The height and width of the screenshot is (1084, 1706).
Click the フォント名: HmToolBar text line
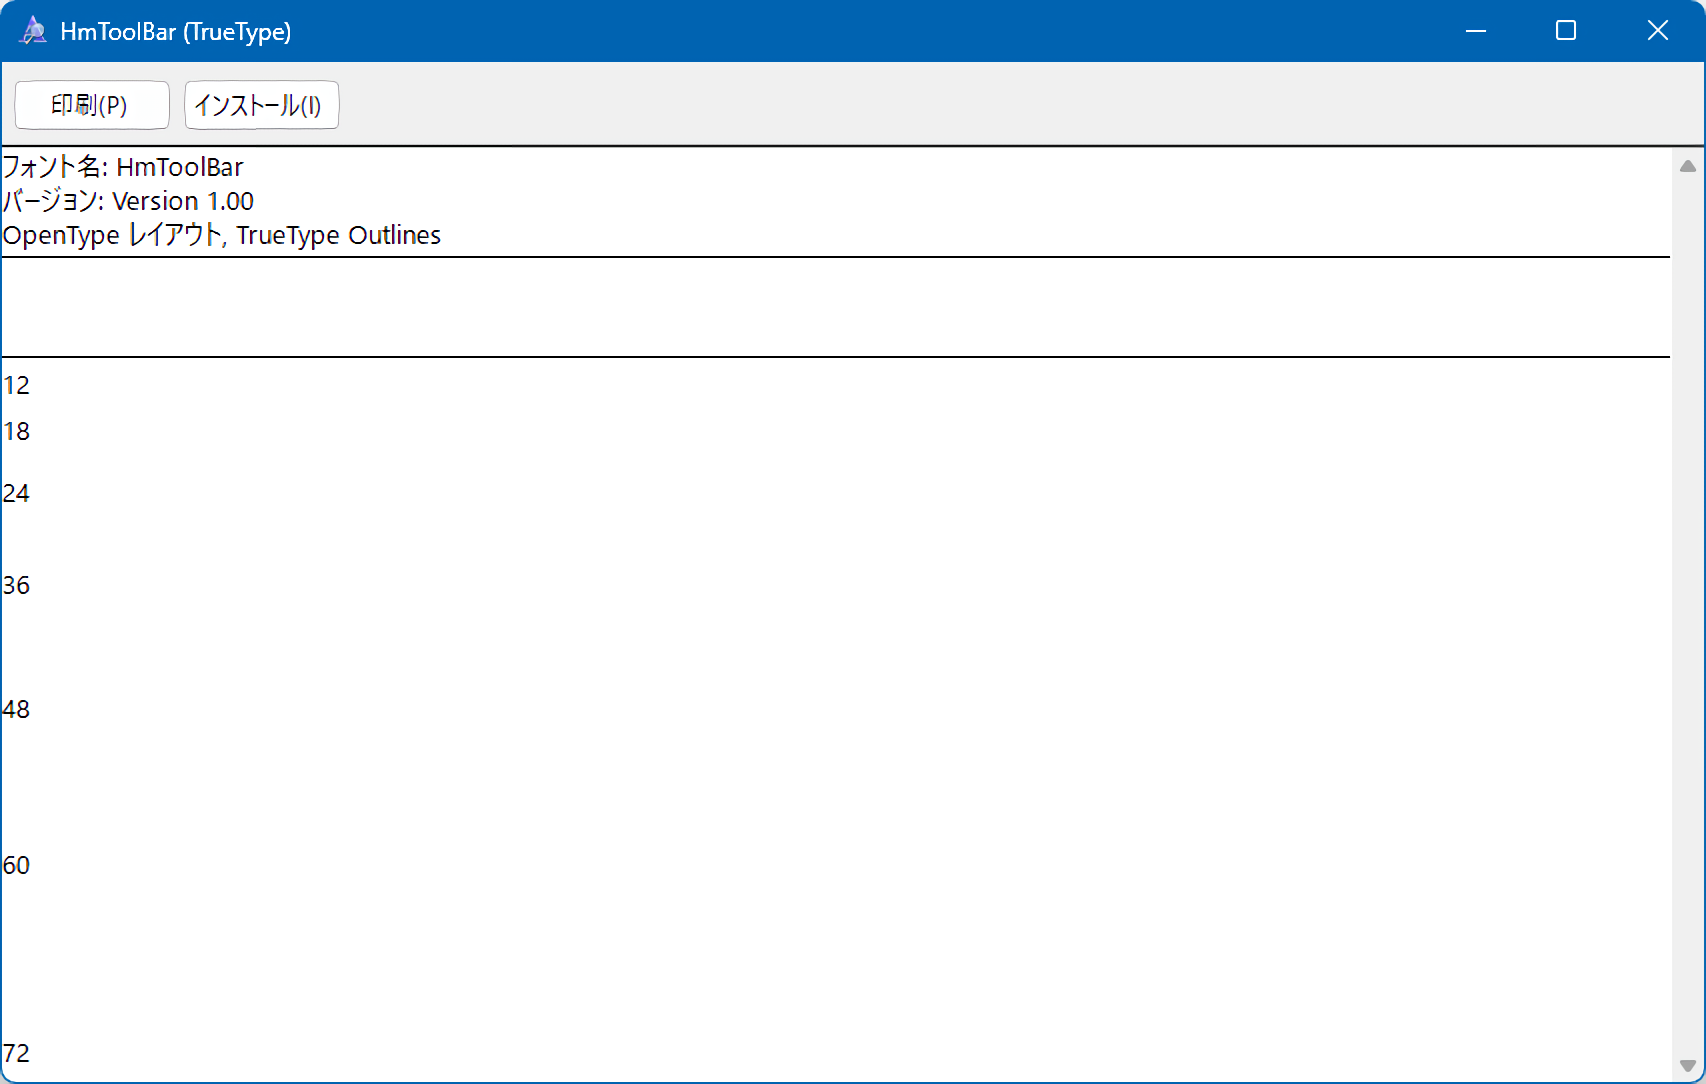(x=123, y=167)
